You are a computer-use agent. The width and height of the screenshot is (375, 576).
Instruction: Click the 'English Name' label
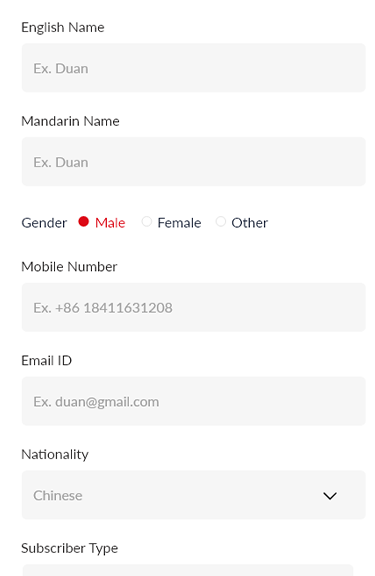pos(63,28)
